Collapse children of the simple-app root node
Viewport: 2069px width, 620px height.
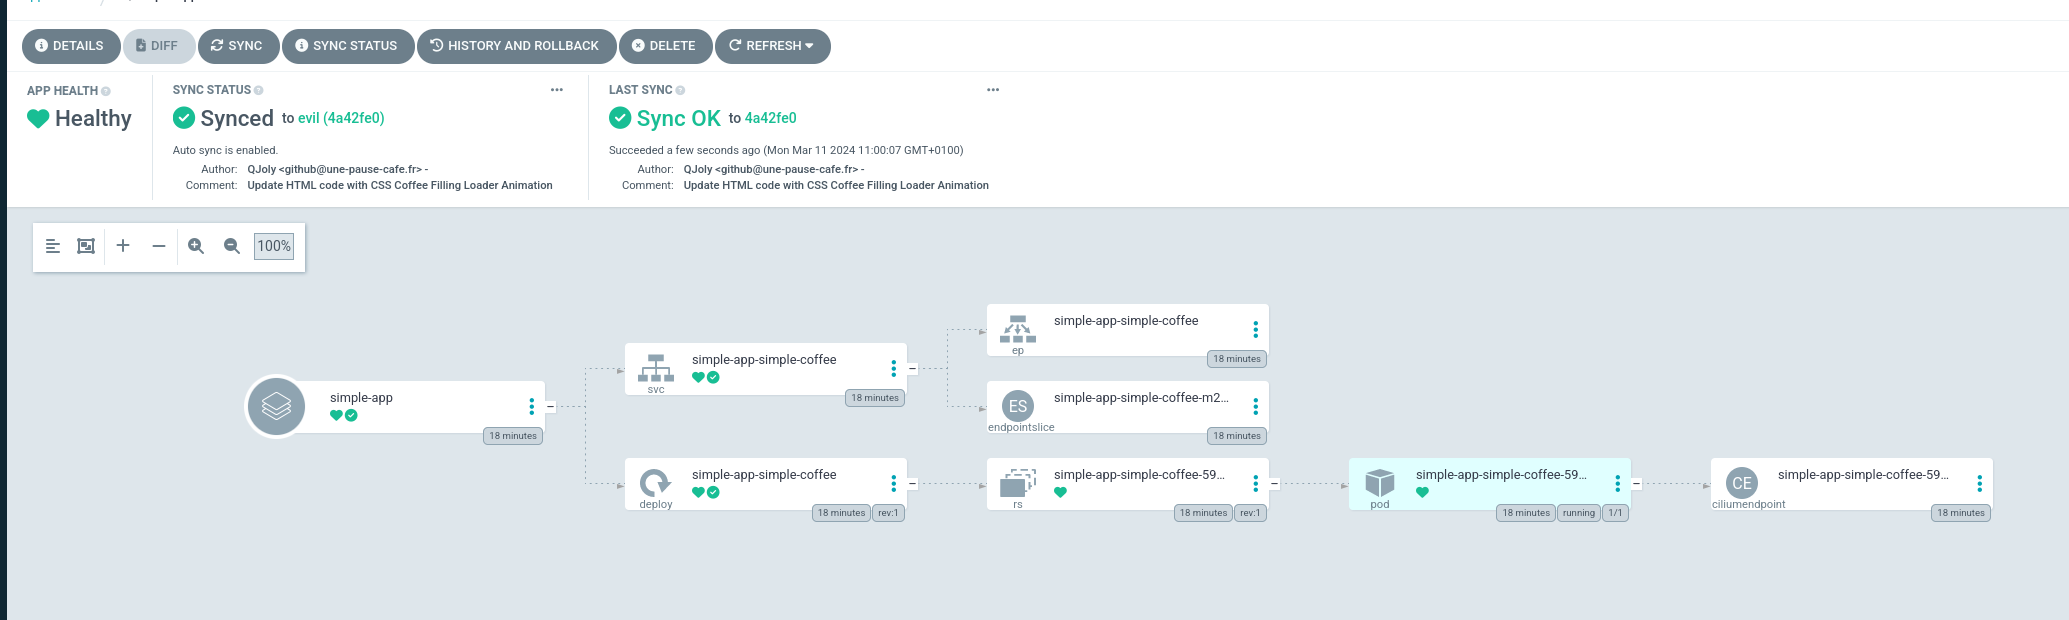550,407
